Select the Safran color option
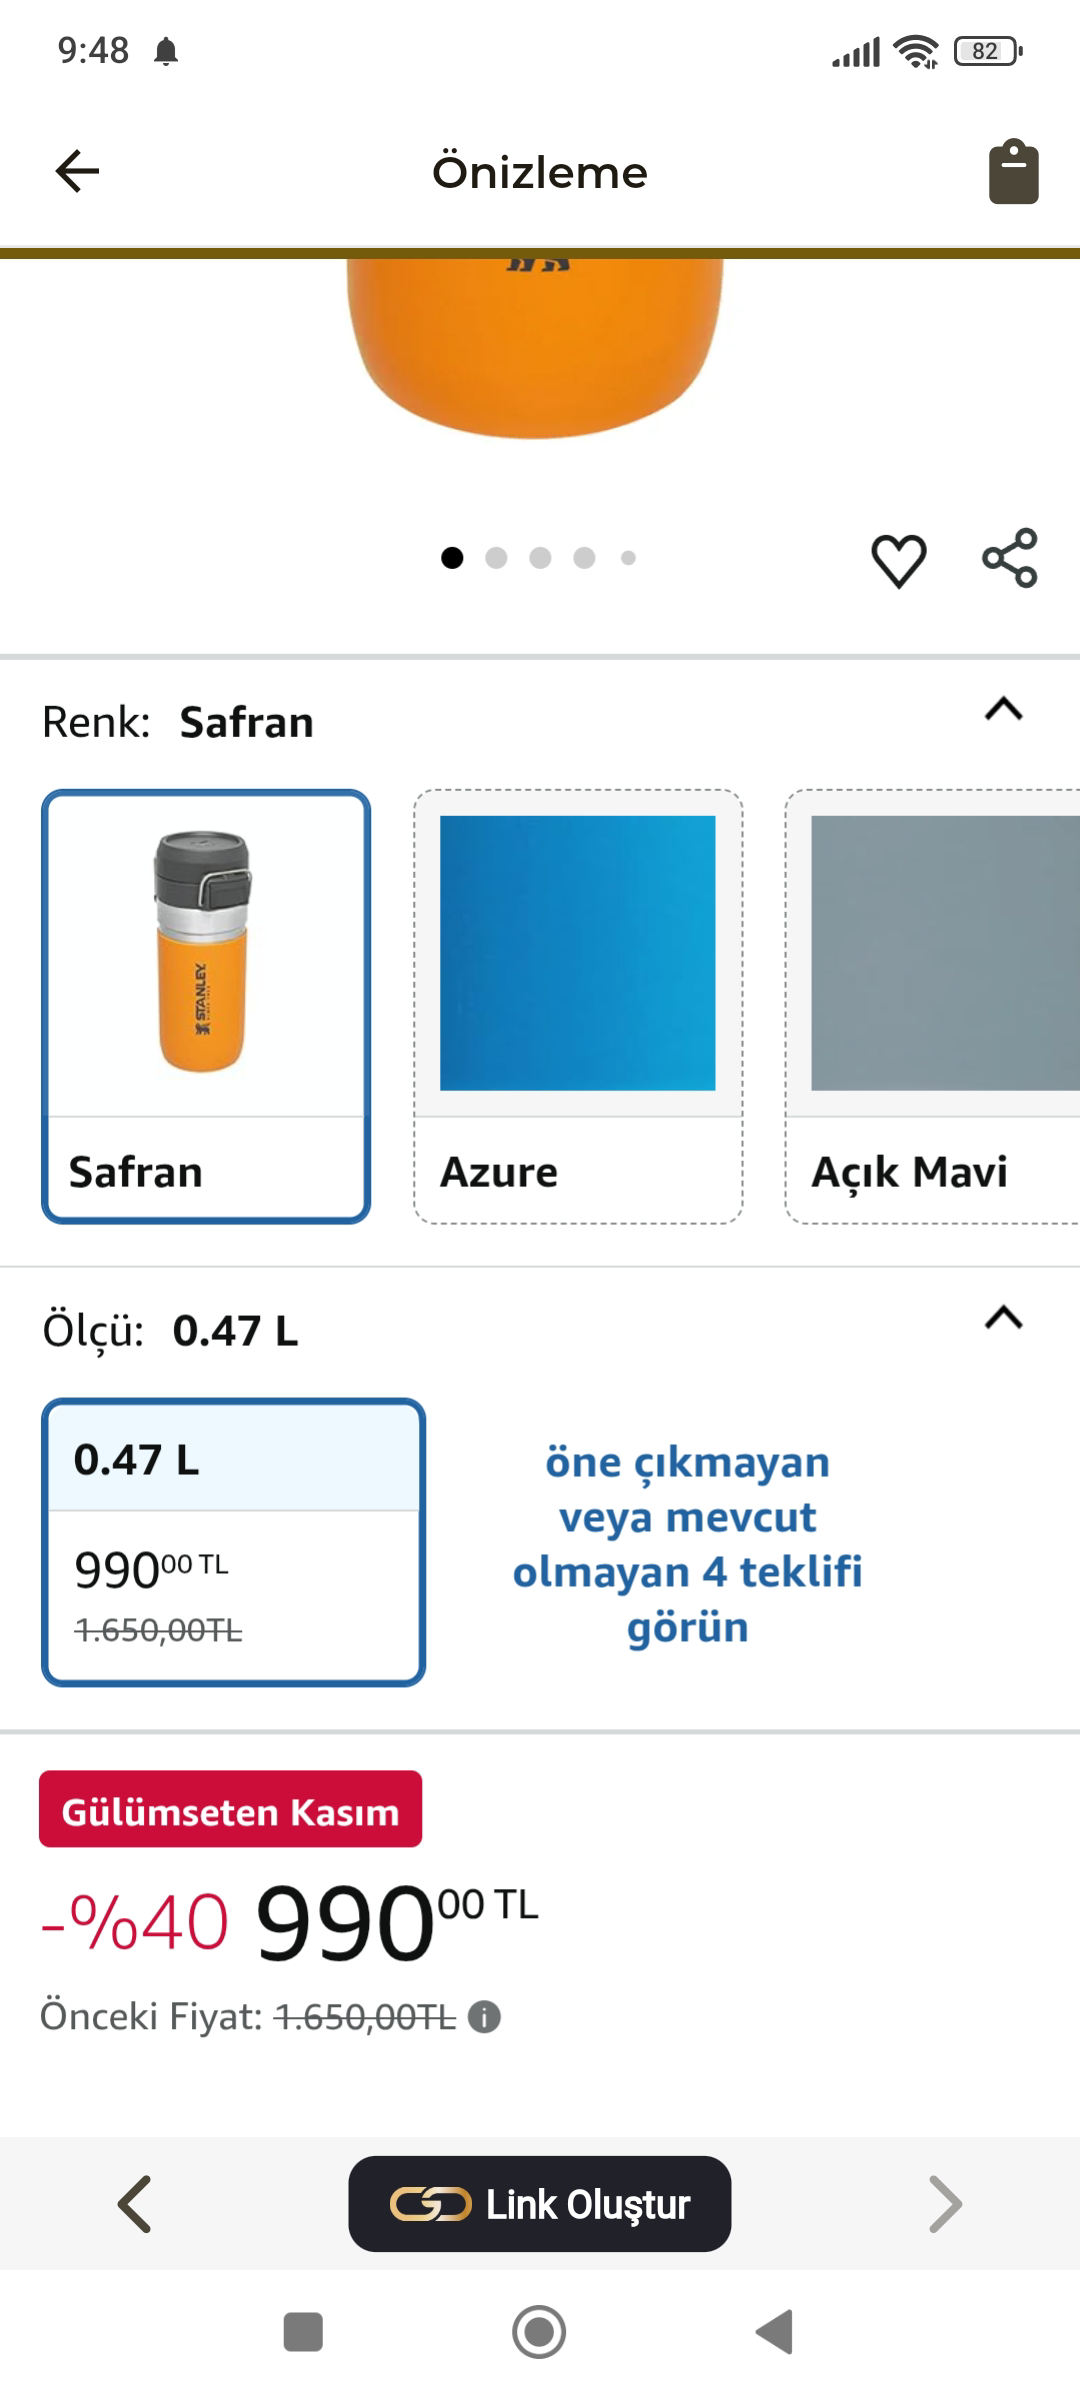1080x2400 pixels. click(x=206, y=1006)
